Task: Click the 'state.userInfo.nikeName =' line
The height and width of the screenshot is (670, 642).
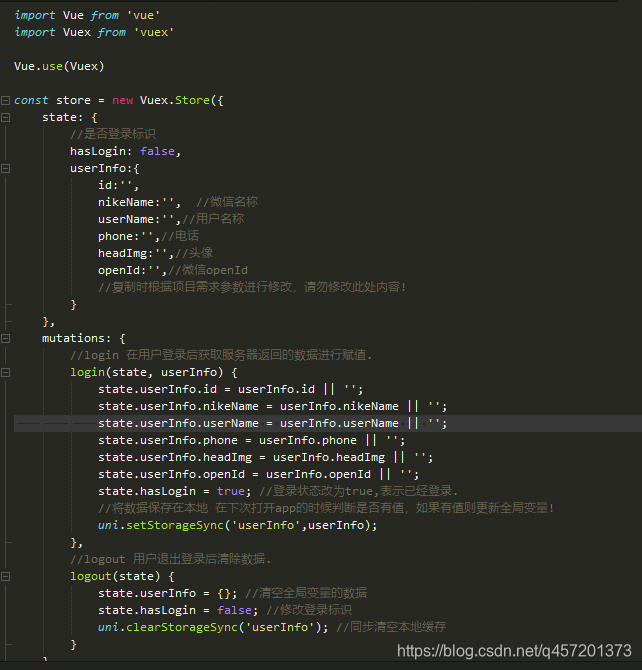Action: click(273, 406)
